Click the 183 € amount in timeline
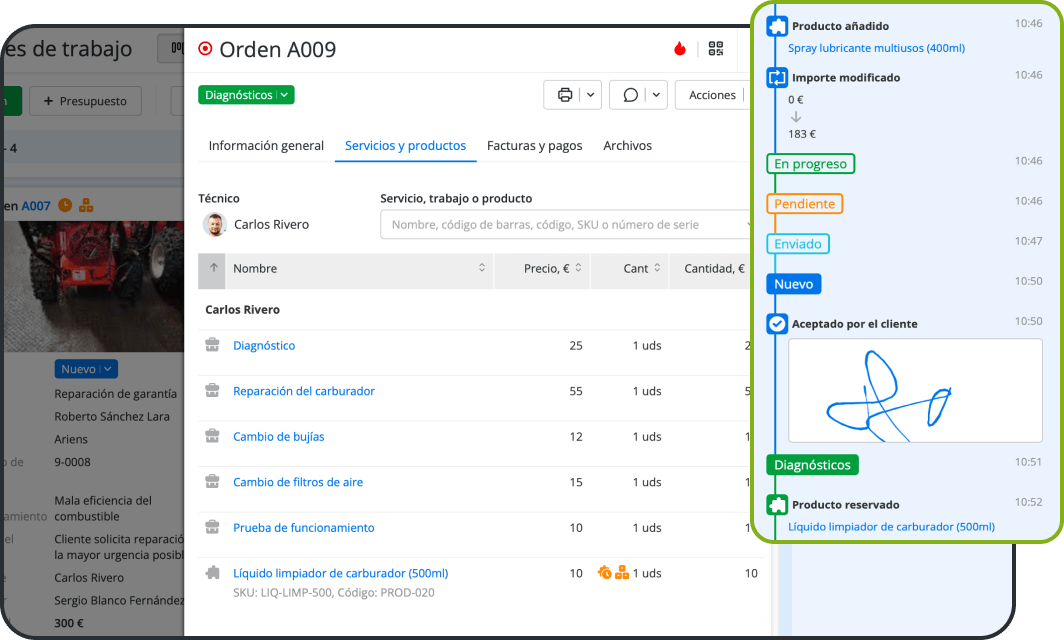 point(801,134)
